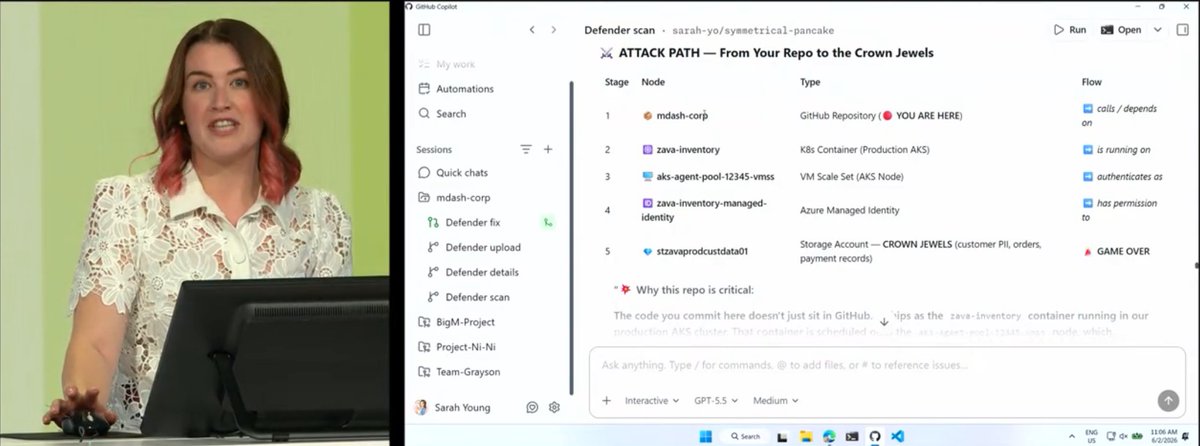Toggle the right side panel icon
1200x446 pixels.
(1182, 30)
